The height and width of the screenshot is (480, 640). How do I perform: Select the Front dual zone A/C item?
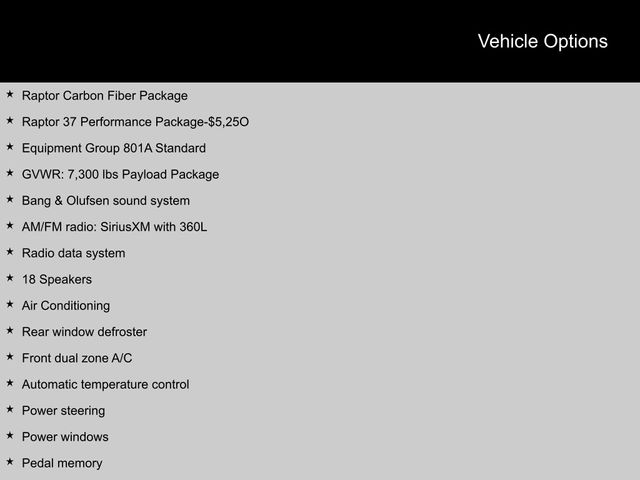(x=77, y=358)
